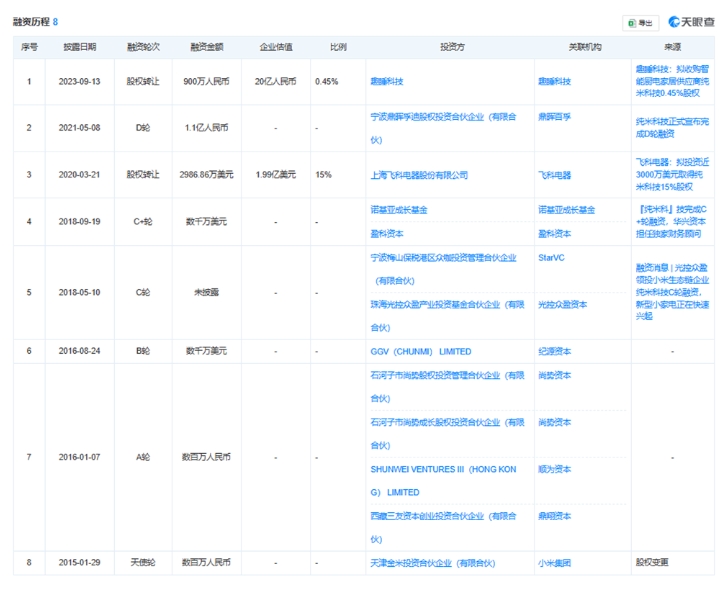Open investor 天津金米投资合伙企业
The image size is (719, 601).
(x=432, y=563)
